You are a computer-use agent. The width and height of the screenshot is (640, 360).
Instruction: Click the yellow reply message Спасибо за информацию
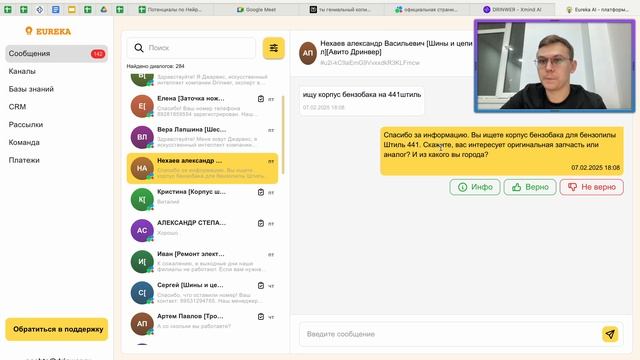[502, 151]
